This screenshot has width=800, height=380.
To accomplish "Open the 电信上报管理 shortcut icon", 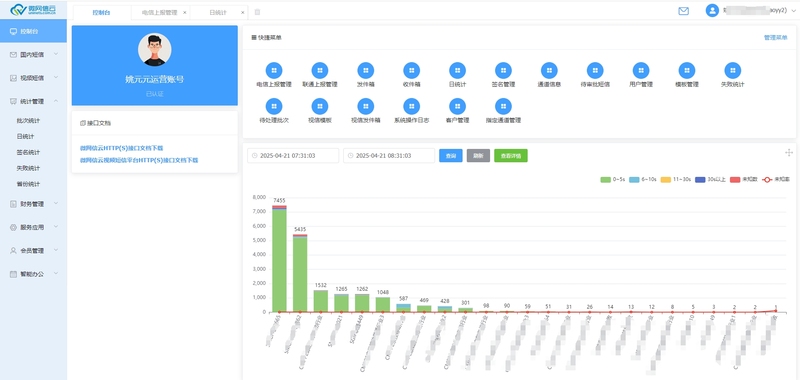I will pyautogui.click(x=274, y=70).
